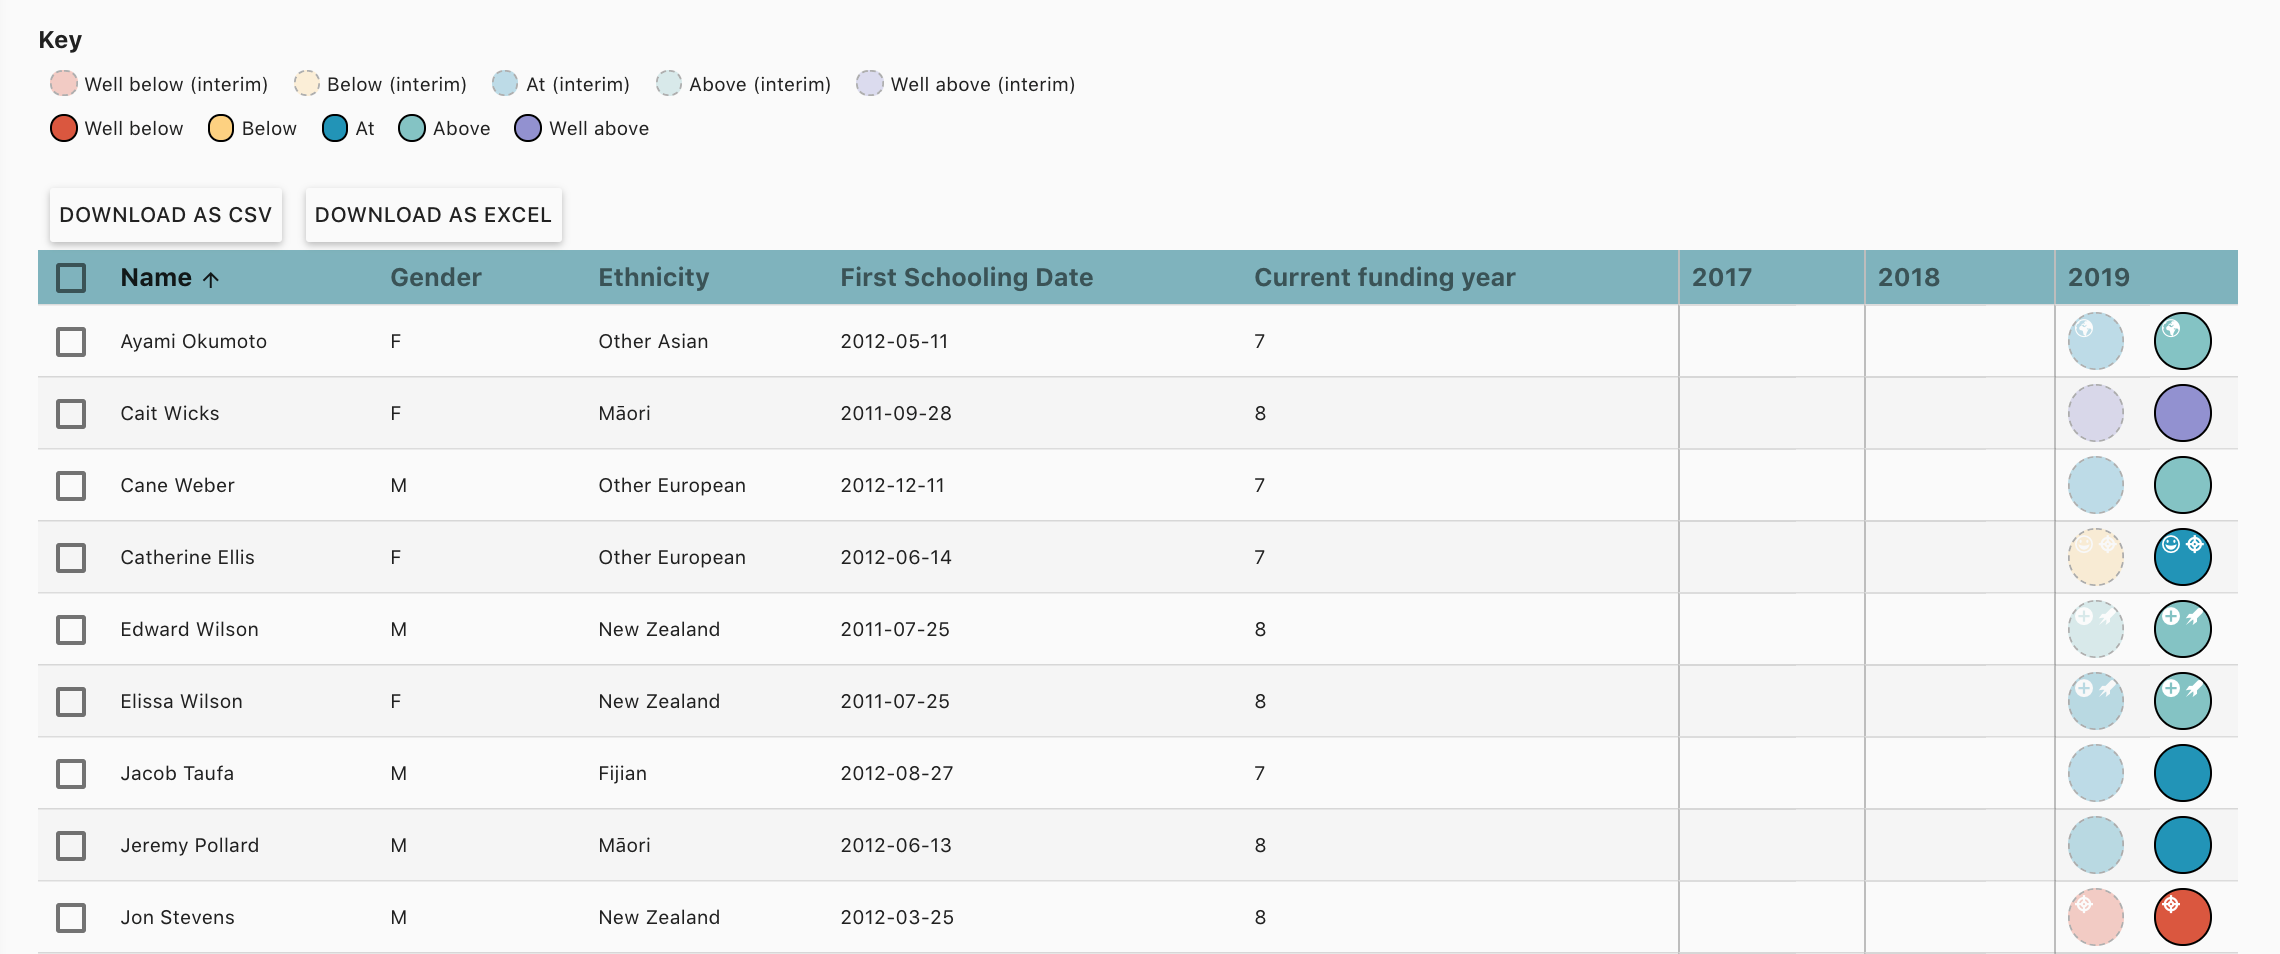This screenshot has width=2280, height=954.
Task: Click rocket icon on Edward Wilson's interim circle
Action: click(x=2108, y=617)
